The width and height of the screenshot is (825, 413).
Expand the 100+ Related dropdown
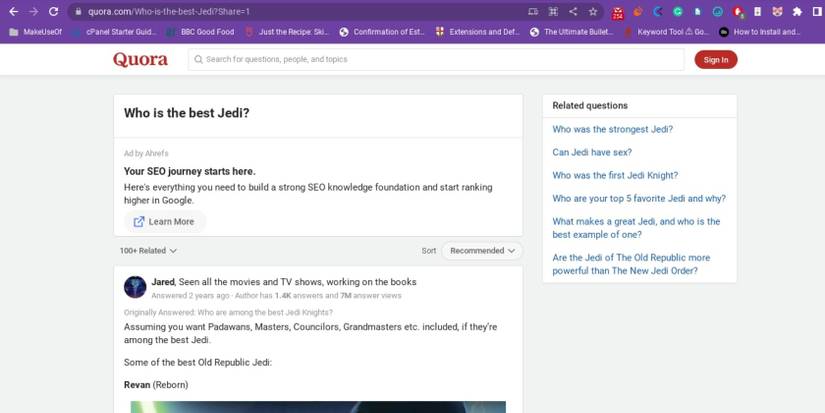tap(148, 250)
